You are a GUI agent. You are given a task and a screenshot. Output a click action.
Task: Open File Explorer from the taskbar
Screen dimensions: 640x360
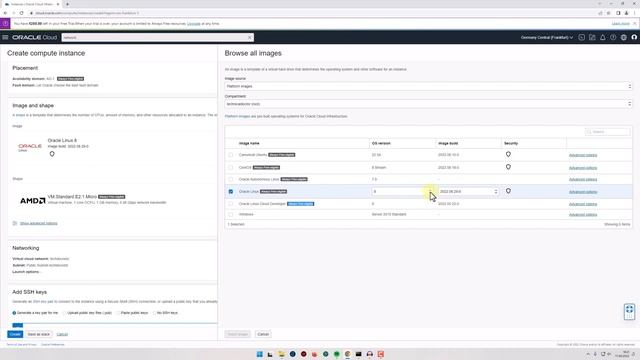(x=281, y=354)
